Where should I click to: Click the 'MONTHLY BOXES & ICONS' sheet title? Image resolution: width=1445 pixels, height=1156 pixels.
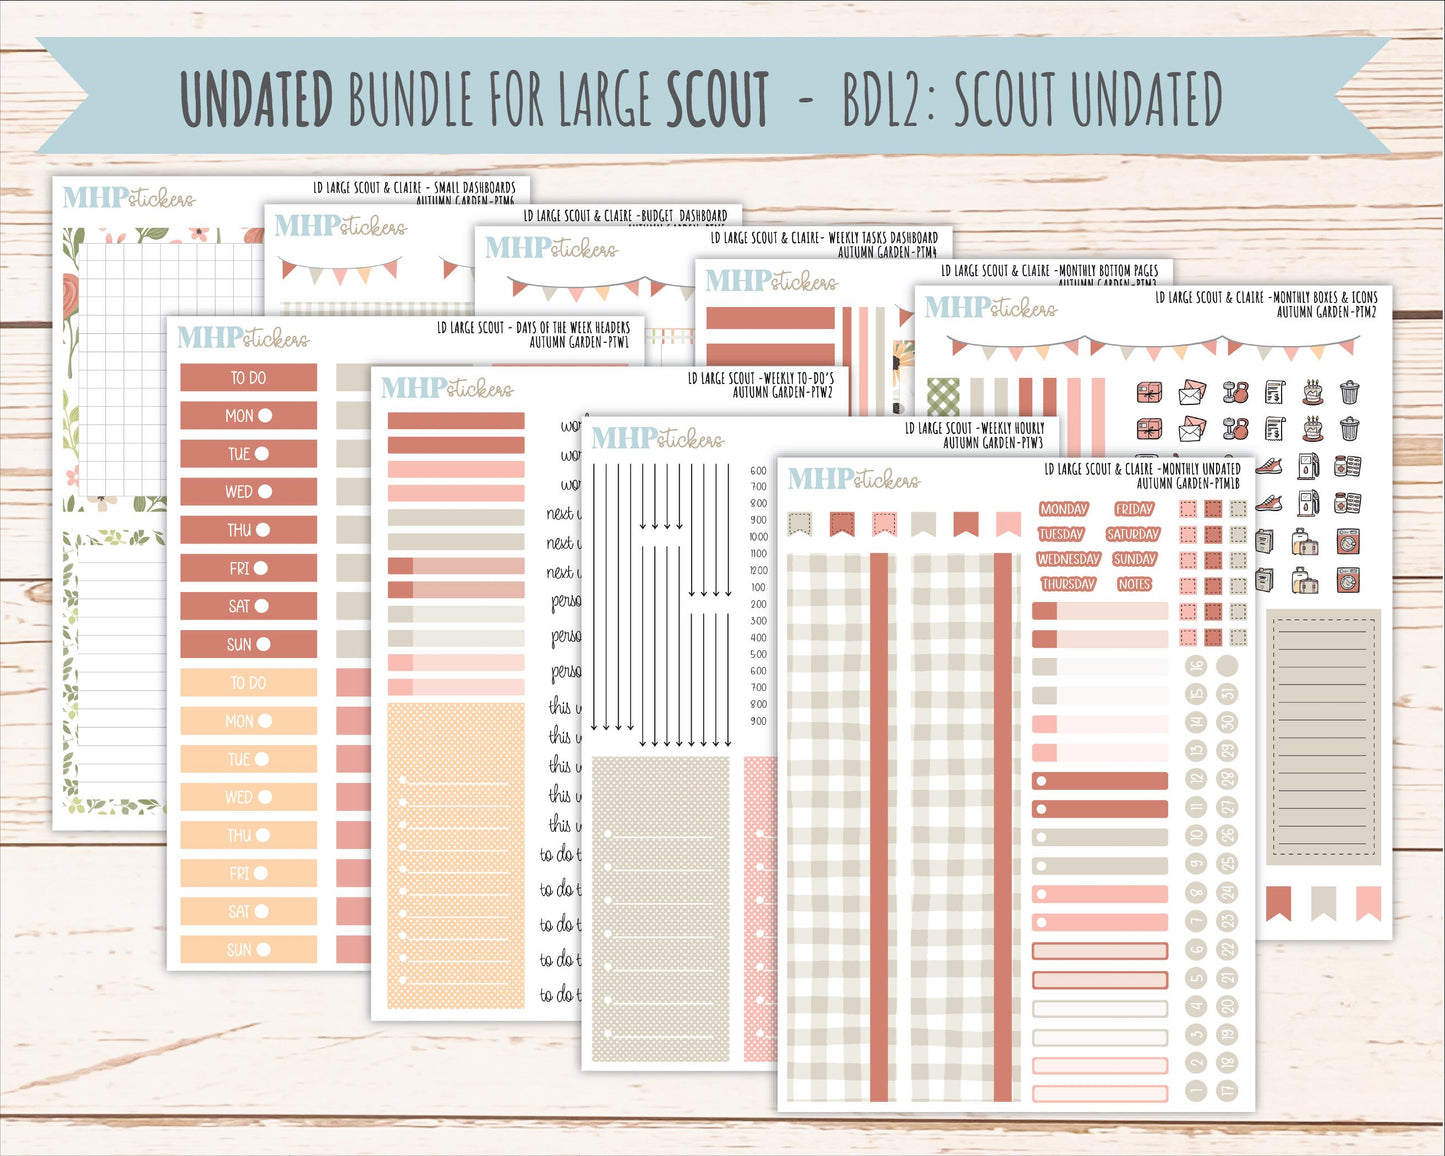pos(1324,297)
